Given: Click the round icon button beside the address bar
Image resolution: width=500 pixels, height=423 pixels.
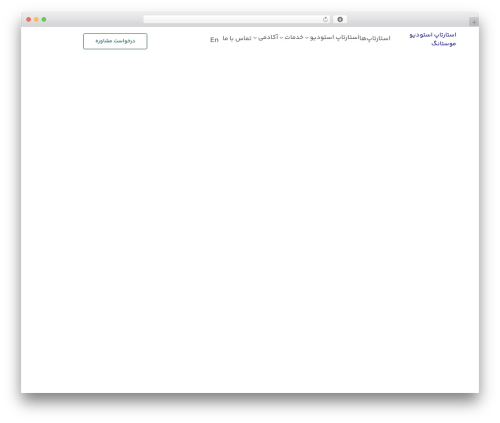Looking at the screenshot, I should click(340, 20).
